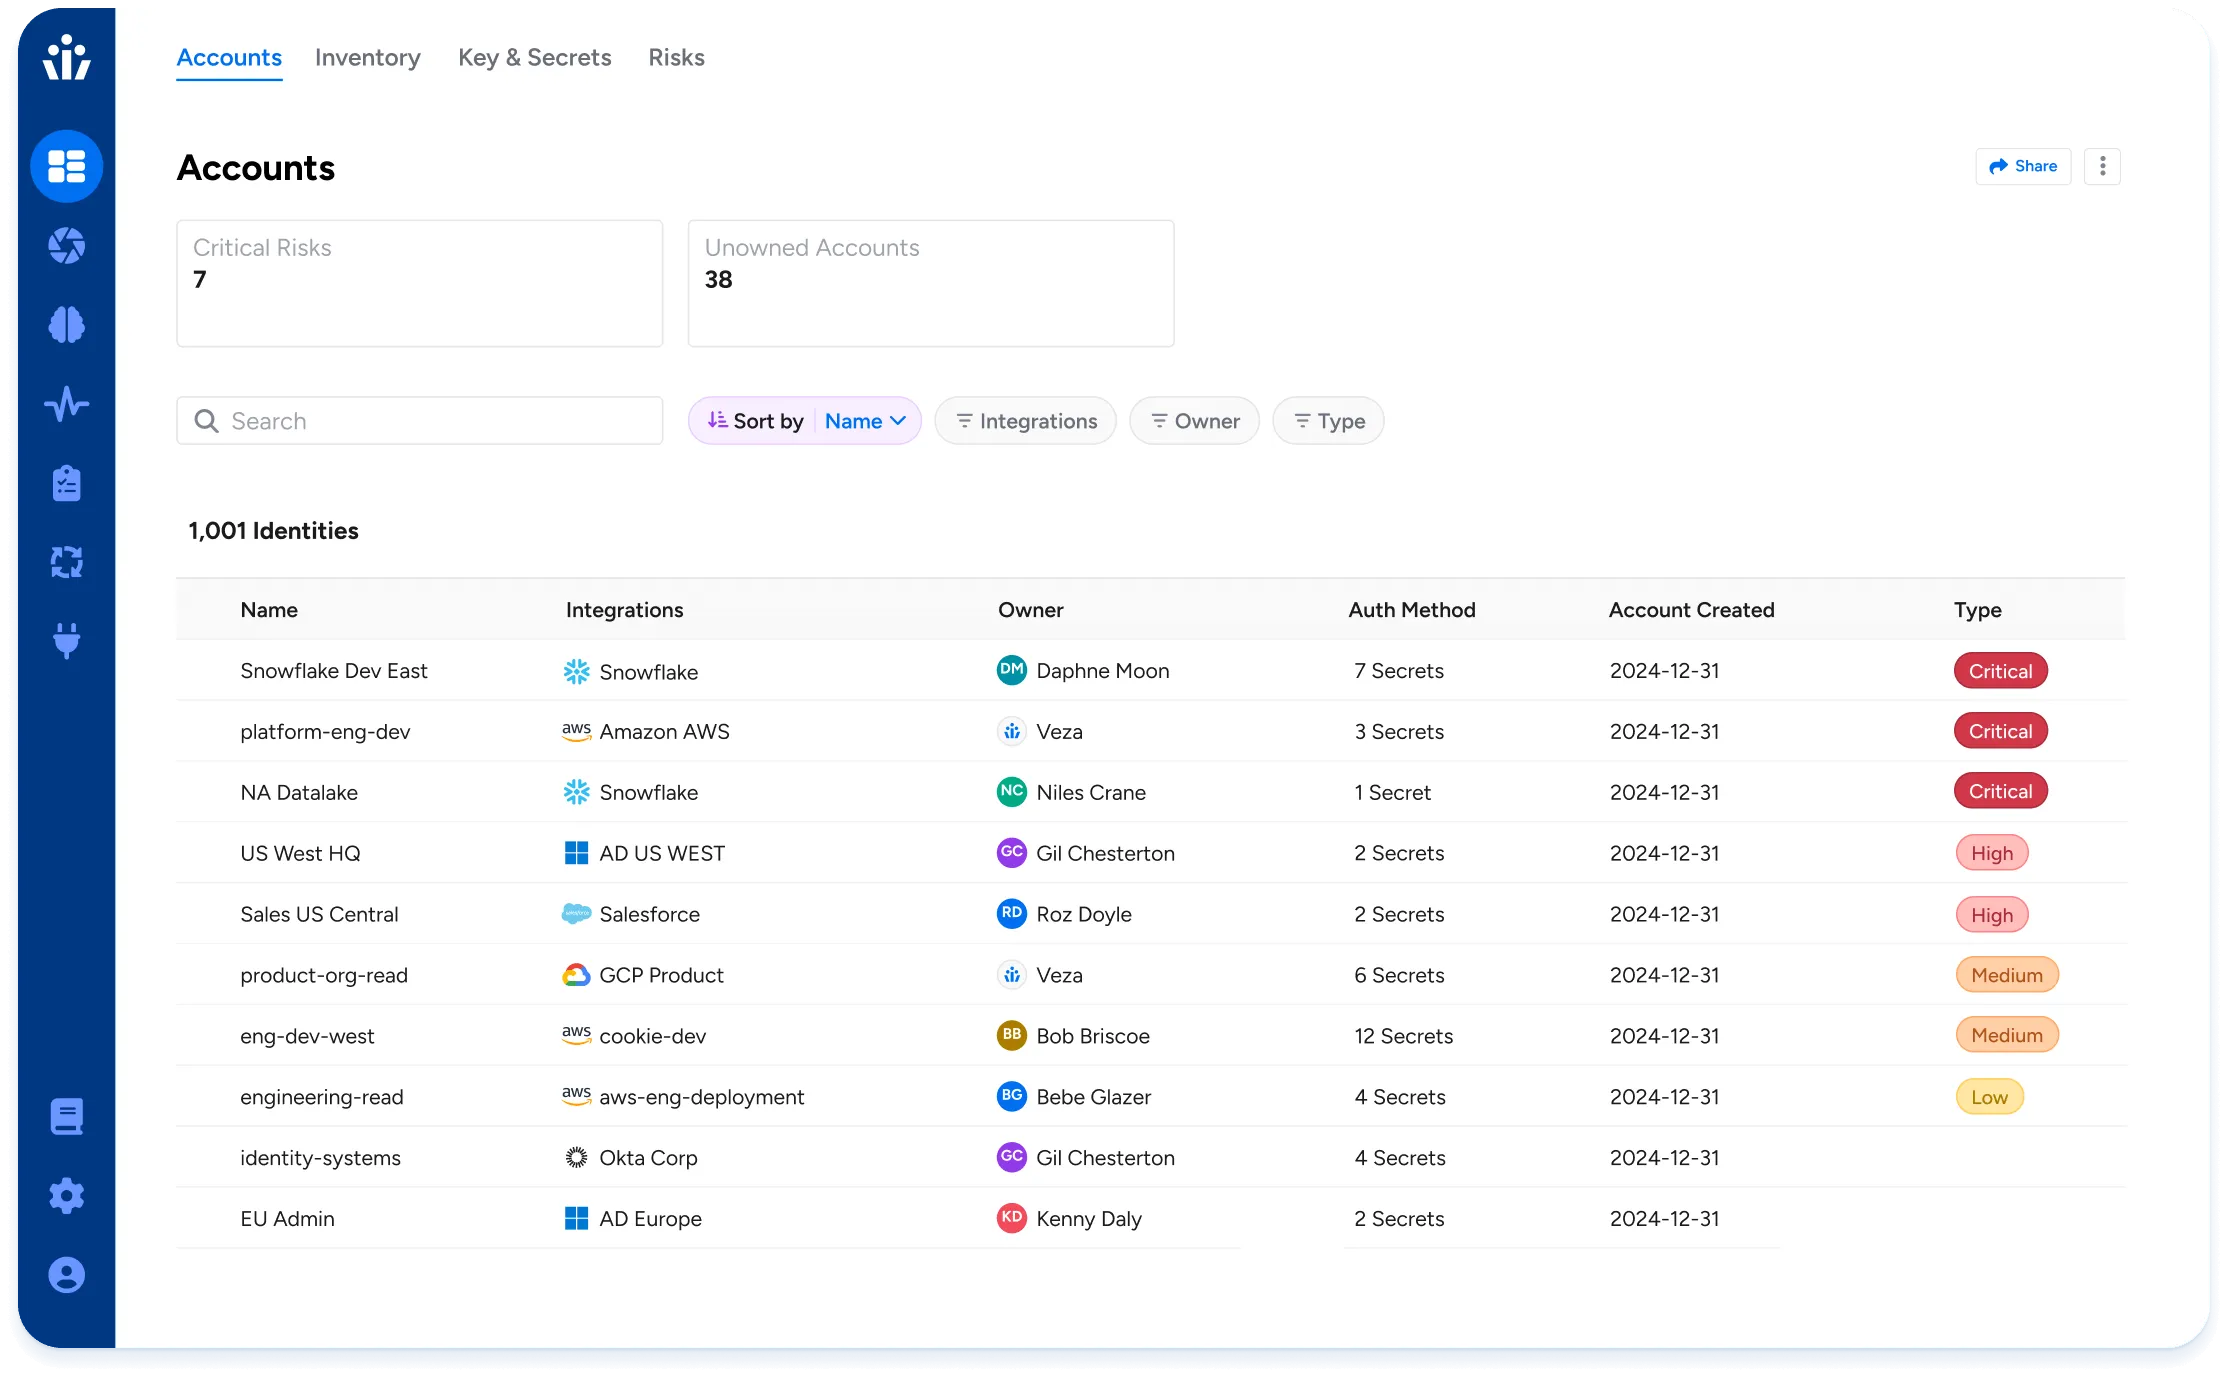The height and width of the screenshot is (1377, 2228).
Task: Open the three-dot more options menu
Action: tap(2102, 166)
